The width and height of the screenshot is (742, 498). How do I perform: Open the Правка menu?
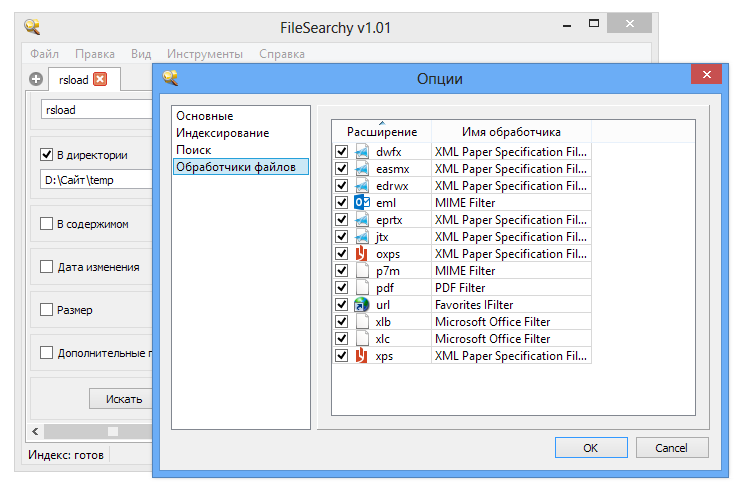pos(95,54)
